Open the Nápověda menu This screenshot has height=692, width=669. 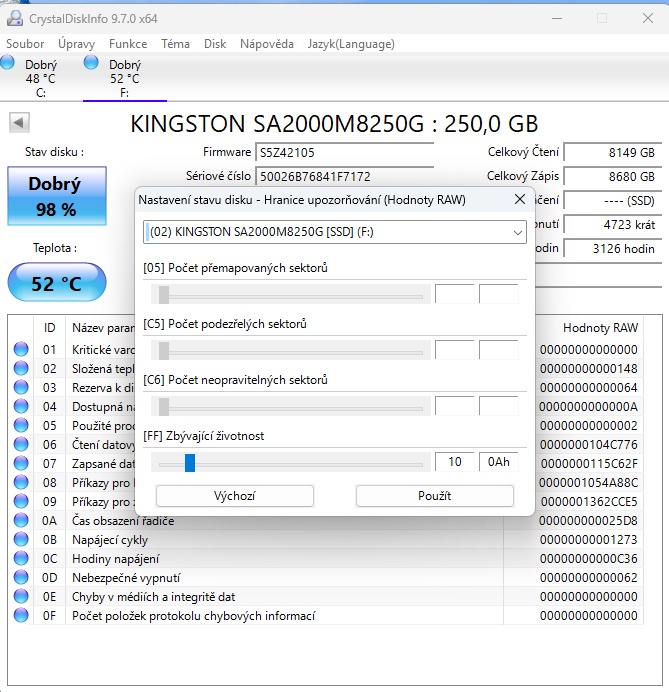(267, 44)
